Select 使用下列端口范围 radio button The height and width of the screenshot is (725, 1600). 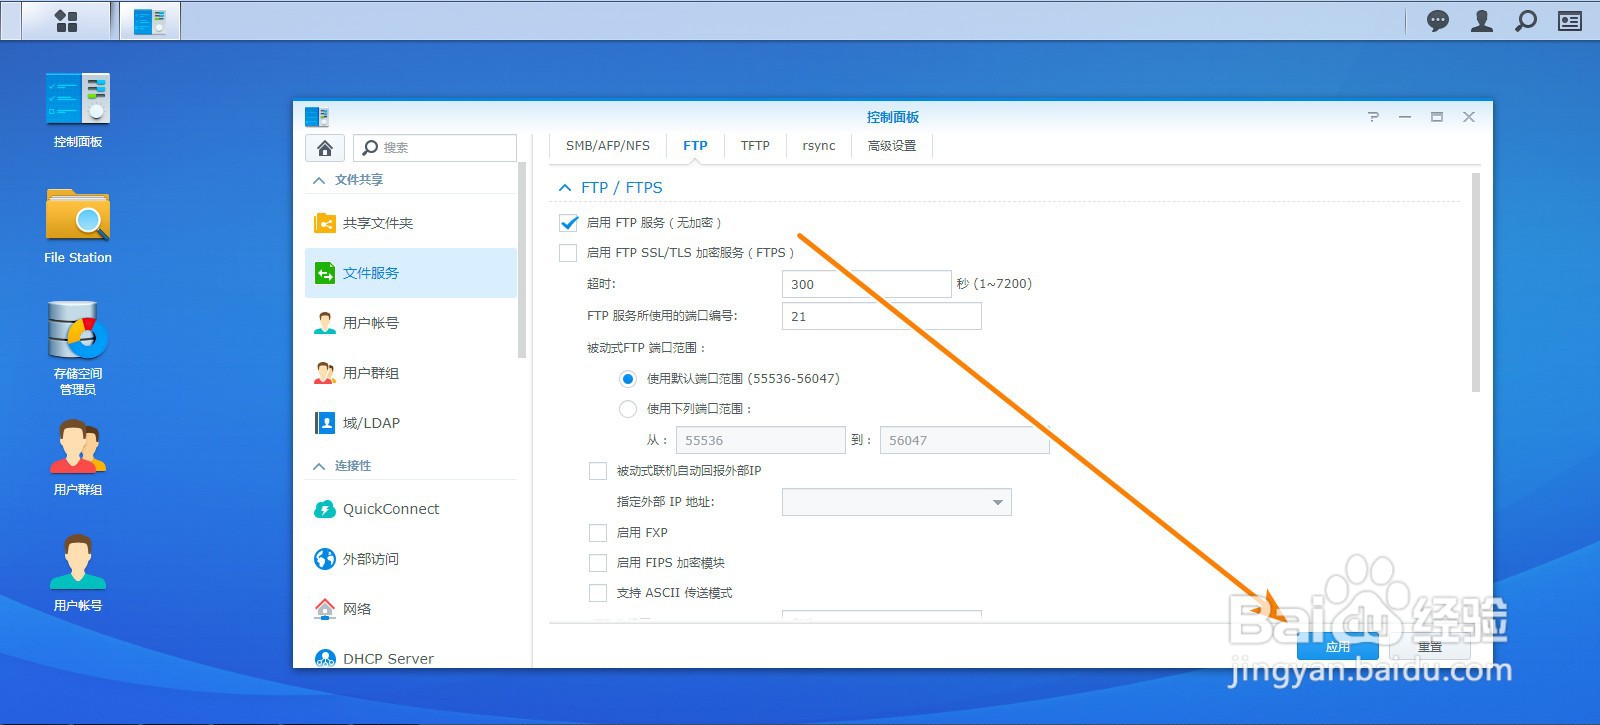(628, 409)
